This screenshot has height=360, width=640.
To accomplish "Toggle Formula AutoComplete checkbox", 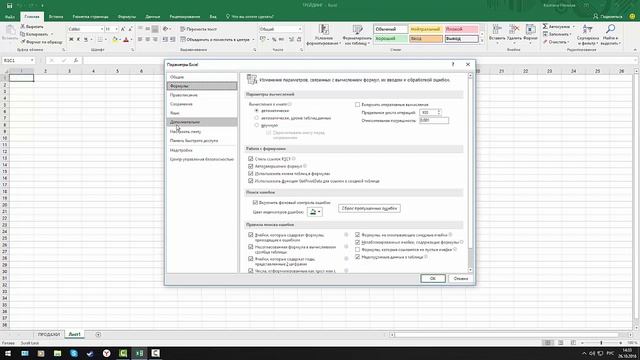I will pyautogui.click(x=251, y=166).
